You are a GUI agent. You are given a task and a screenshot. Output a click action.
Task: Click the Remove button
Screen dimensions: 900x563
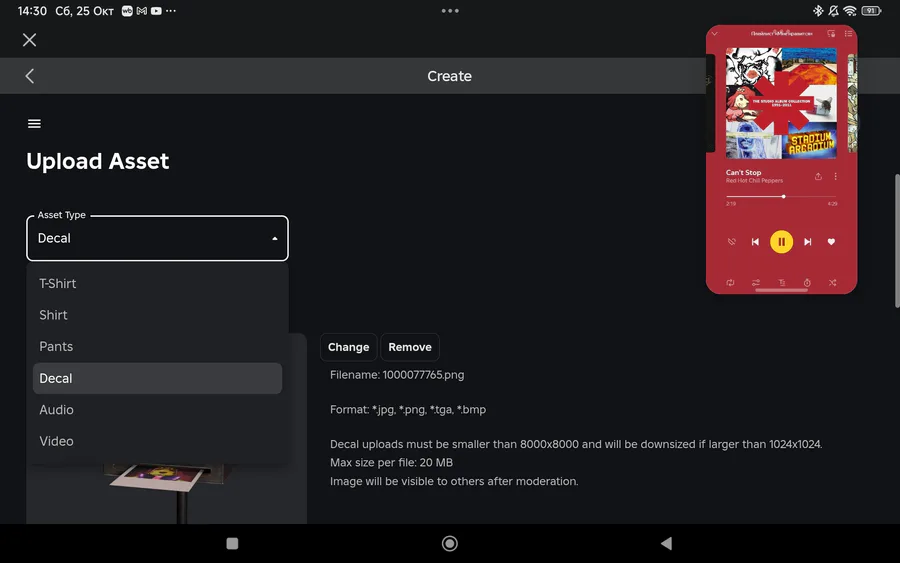click(410, 347)
